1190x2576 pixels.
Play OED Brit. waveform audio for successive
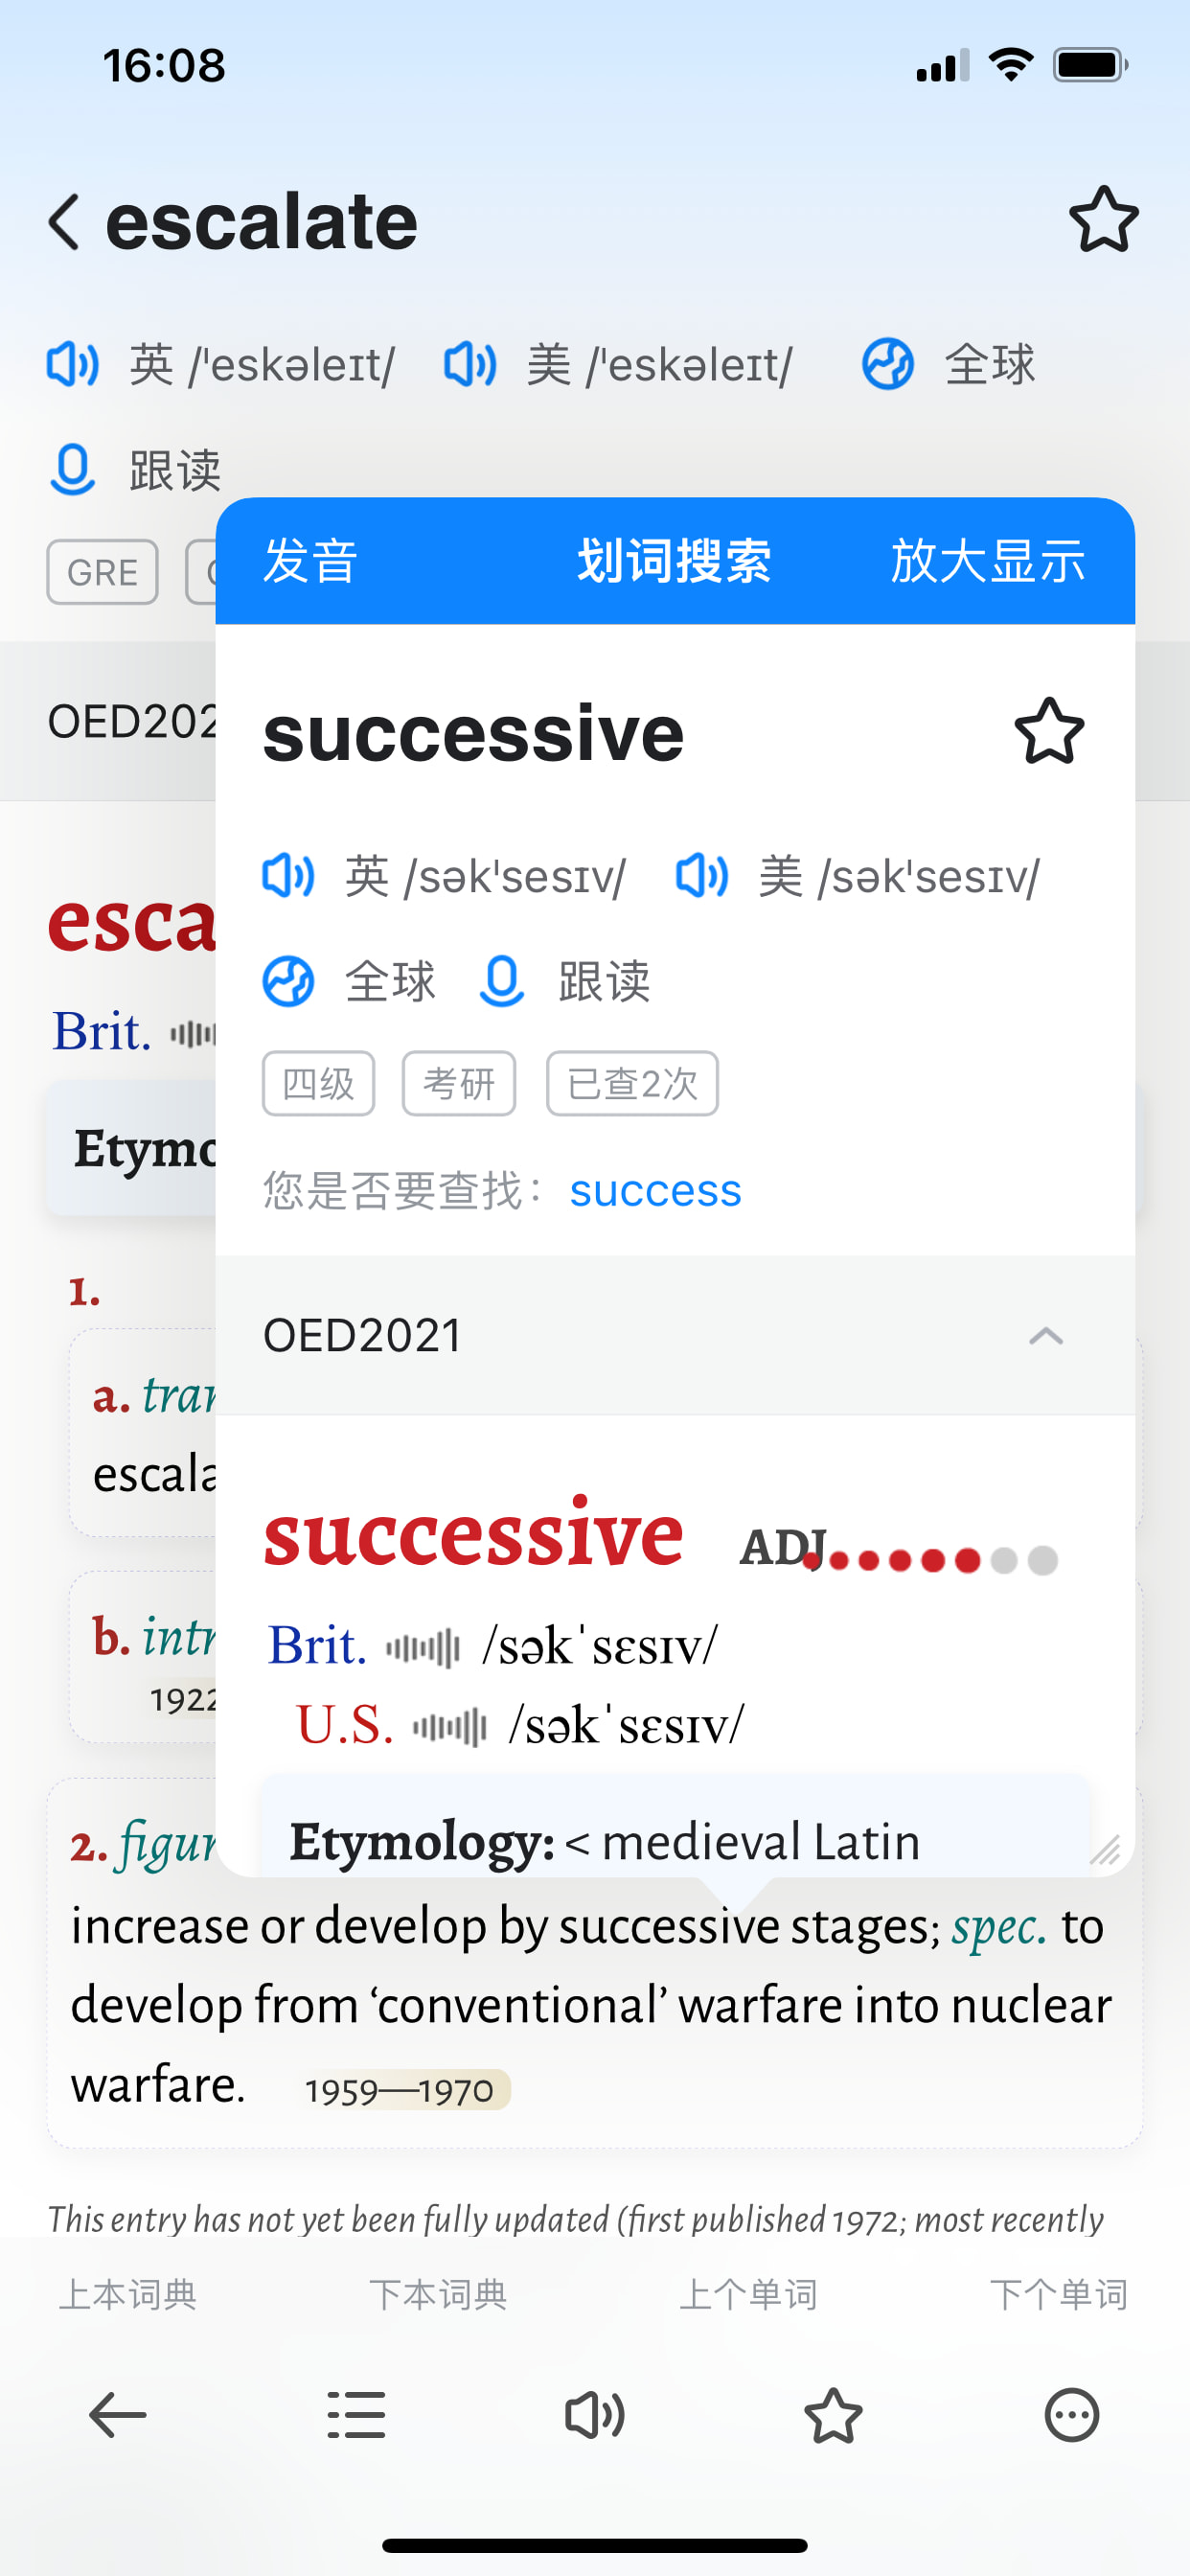pos(423,1647)
